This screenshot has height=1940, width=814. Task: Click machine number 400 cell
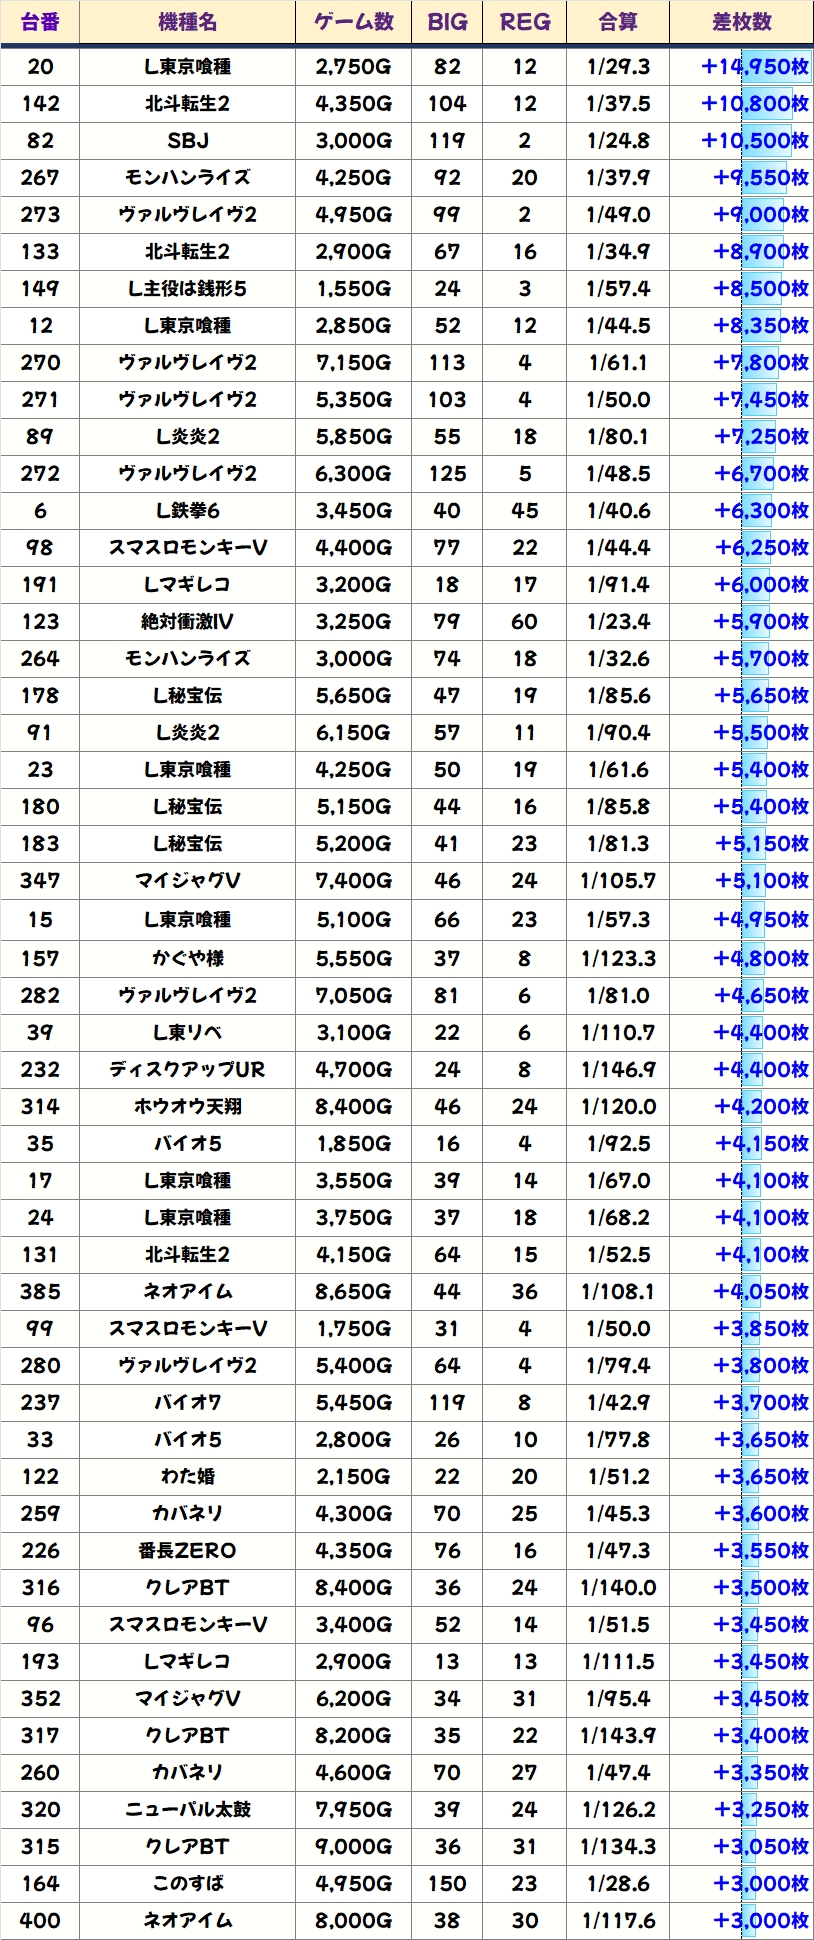[40, 1921]
